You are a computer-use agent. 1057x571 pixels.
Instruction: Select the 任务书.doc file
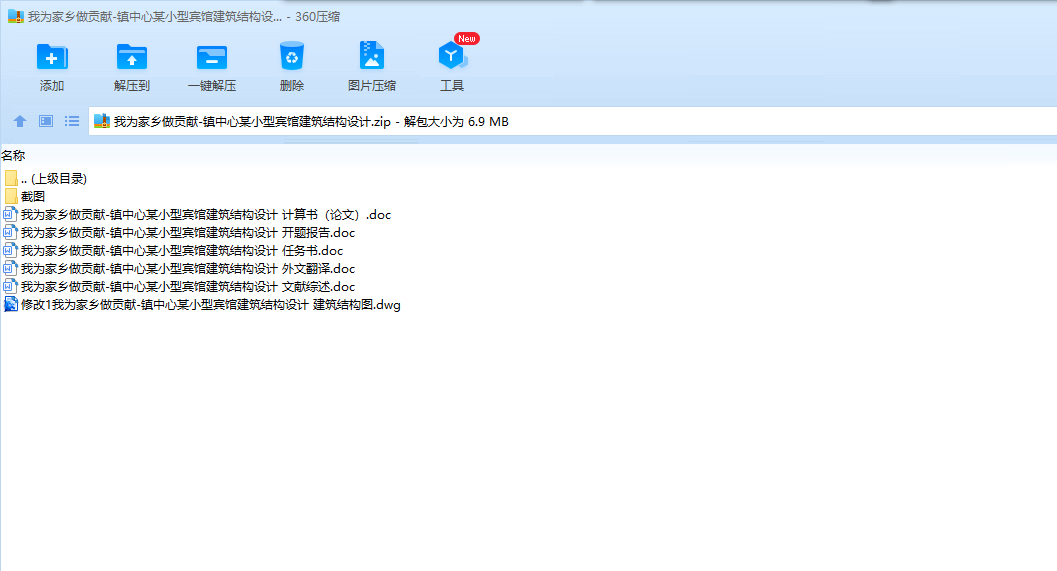point(173,251)
